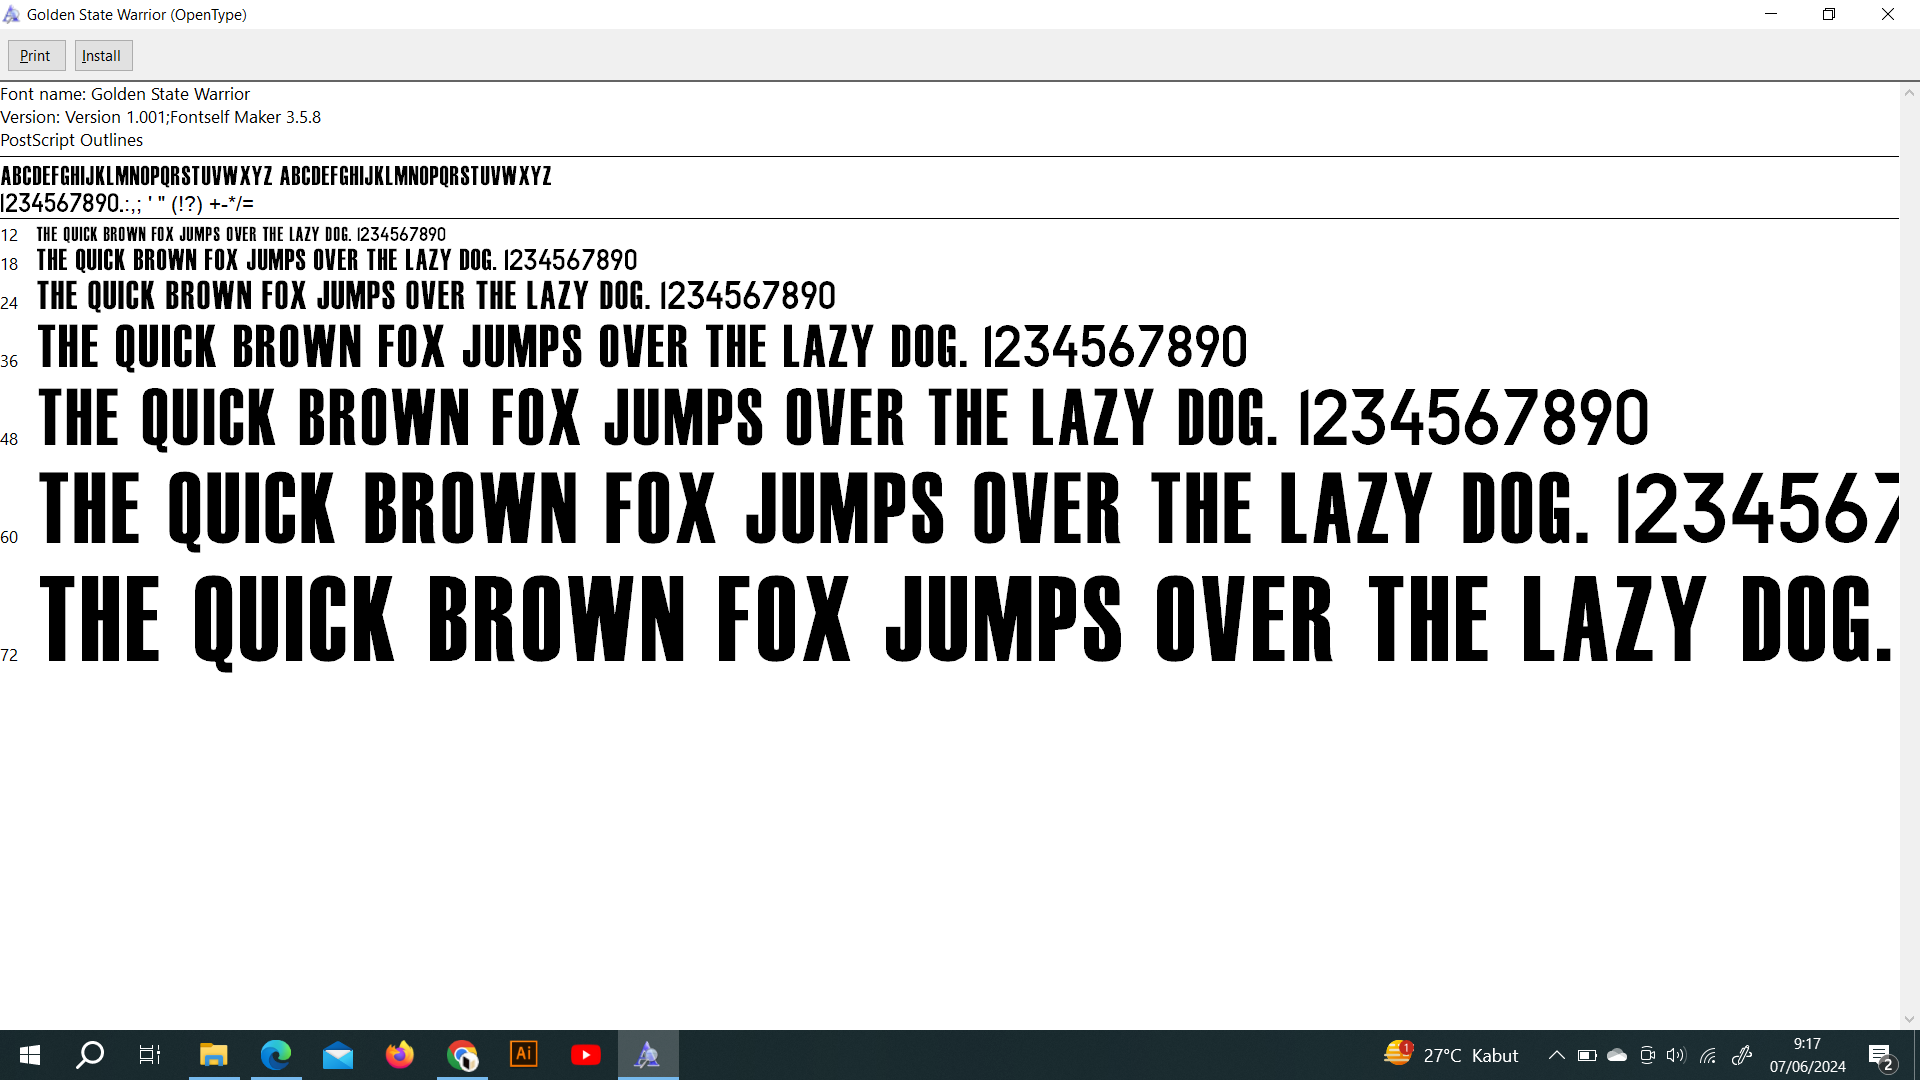Open the Wi-Fi network flyout
The image size is (1920, 1080).
tap(1708, 1055)
